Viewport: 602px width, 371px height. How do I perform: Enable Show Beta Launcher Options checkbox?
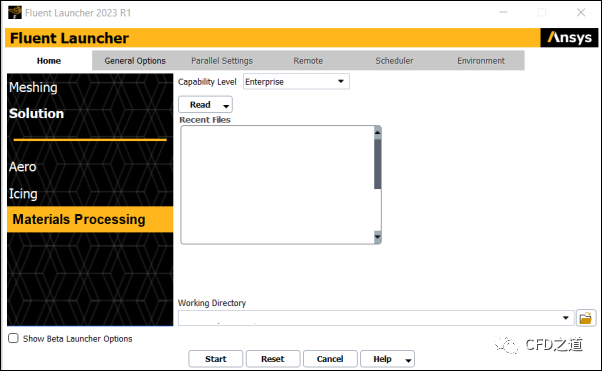click(13, 338)
